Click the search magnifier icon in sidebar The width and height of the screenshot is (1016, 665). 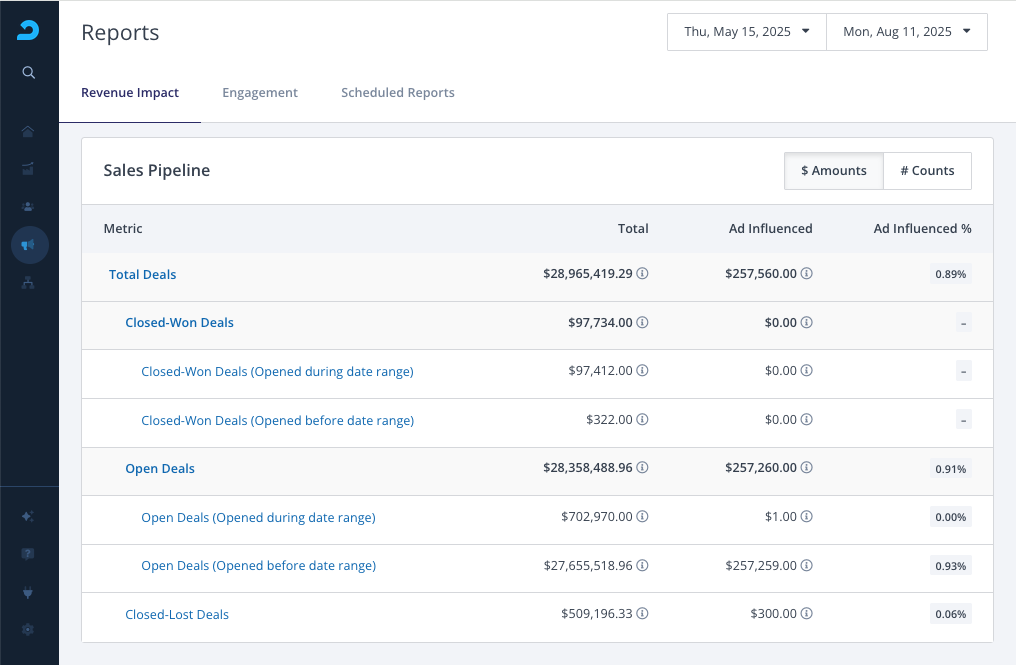coord(29,72)
